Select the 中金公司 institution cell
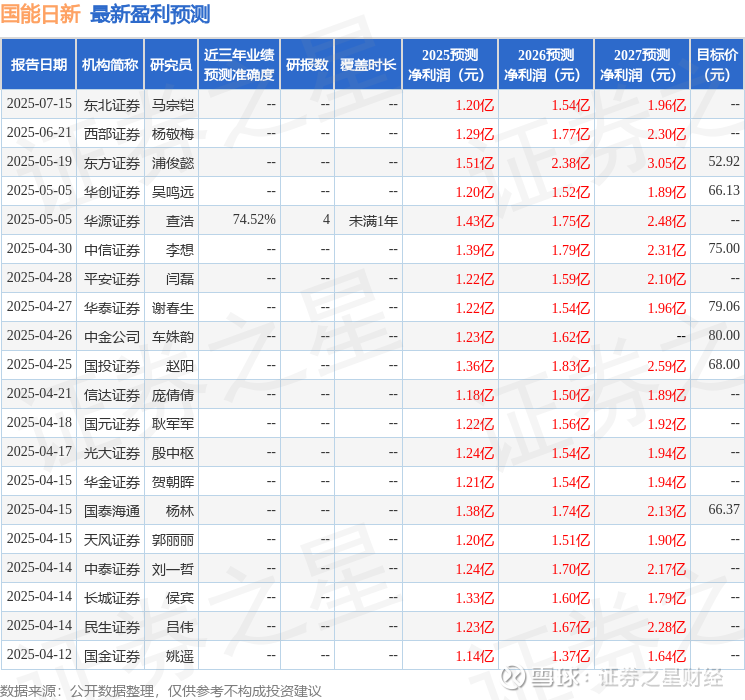The height and width of the screenshot is (700, 745). pos(112,337)
